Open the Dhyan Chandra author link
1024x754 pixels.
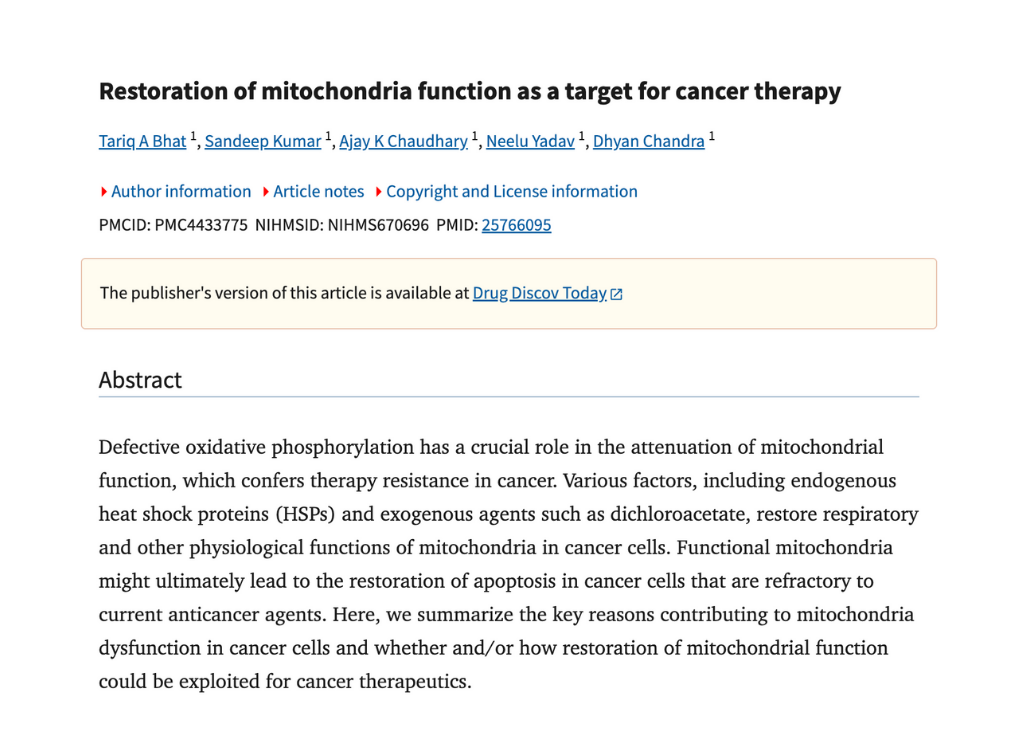click(648, 141)
